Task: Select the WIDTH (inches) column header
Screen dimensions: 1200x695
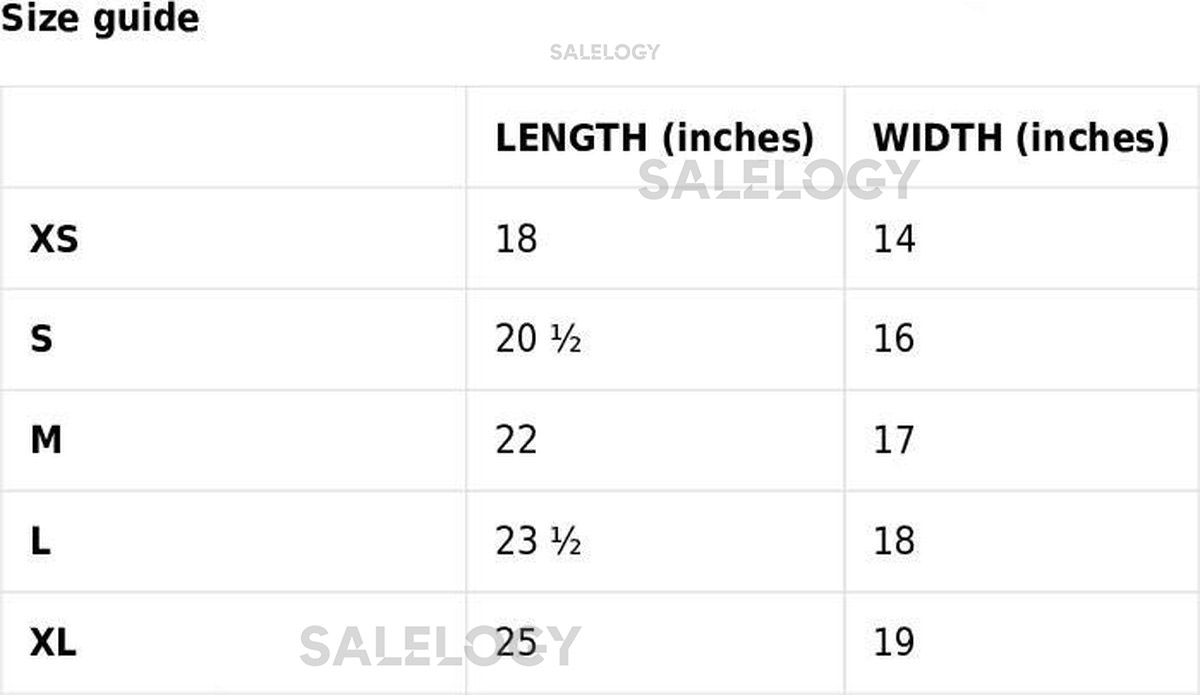Action: pos(1020,138)
